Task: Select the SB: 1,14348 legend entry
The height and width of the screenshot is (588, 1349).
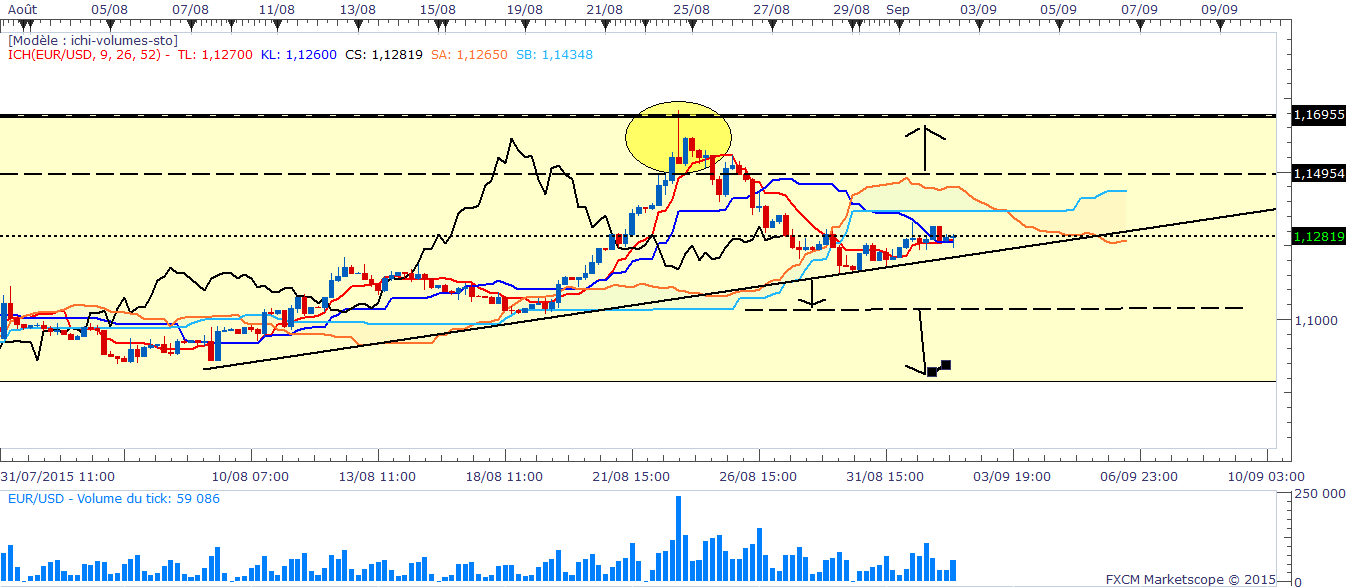Action: click(554, 55)
